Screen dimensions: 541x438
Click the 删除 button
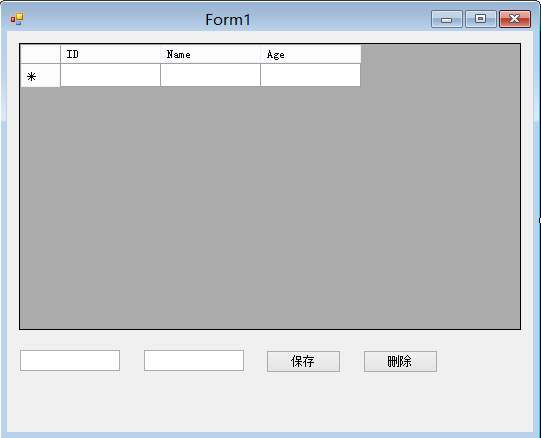[x=400, y=361]
